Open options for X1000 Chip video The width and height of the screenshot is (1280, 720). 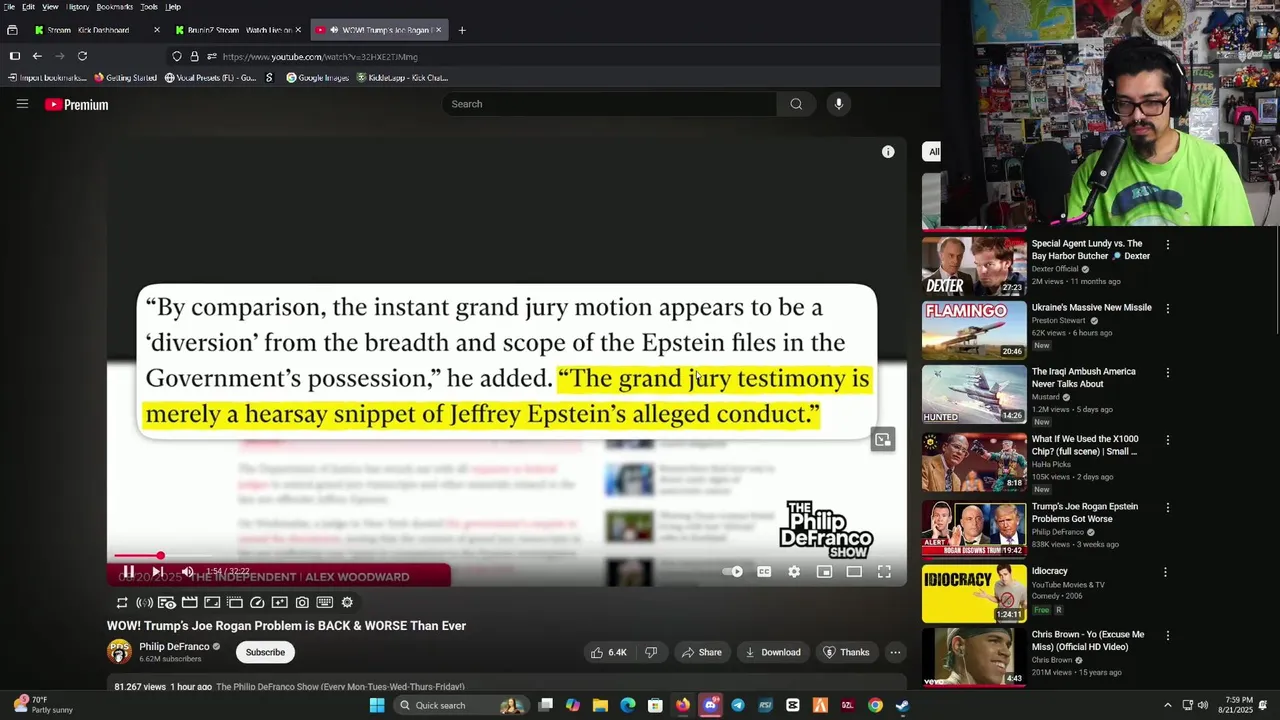(1167, 440)
